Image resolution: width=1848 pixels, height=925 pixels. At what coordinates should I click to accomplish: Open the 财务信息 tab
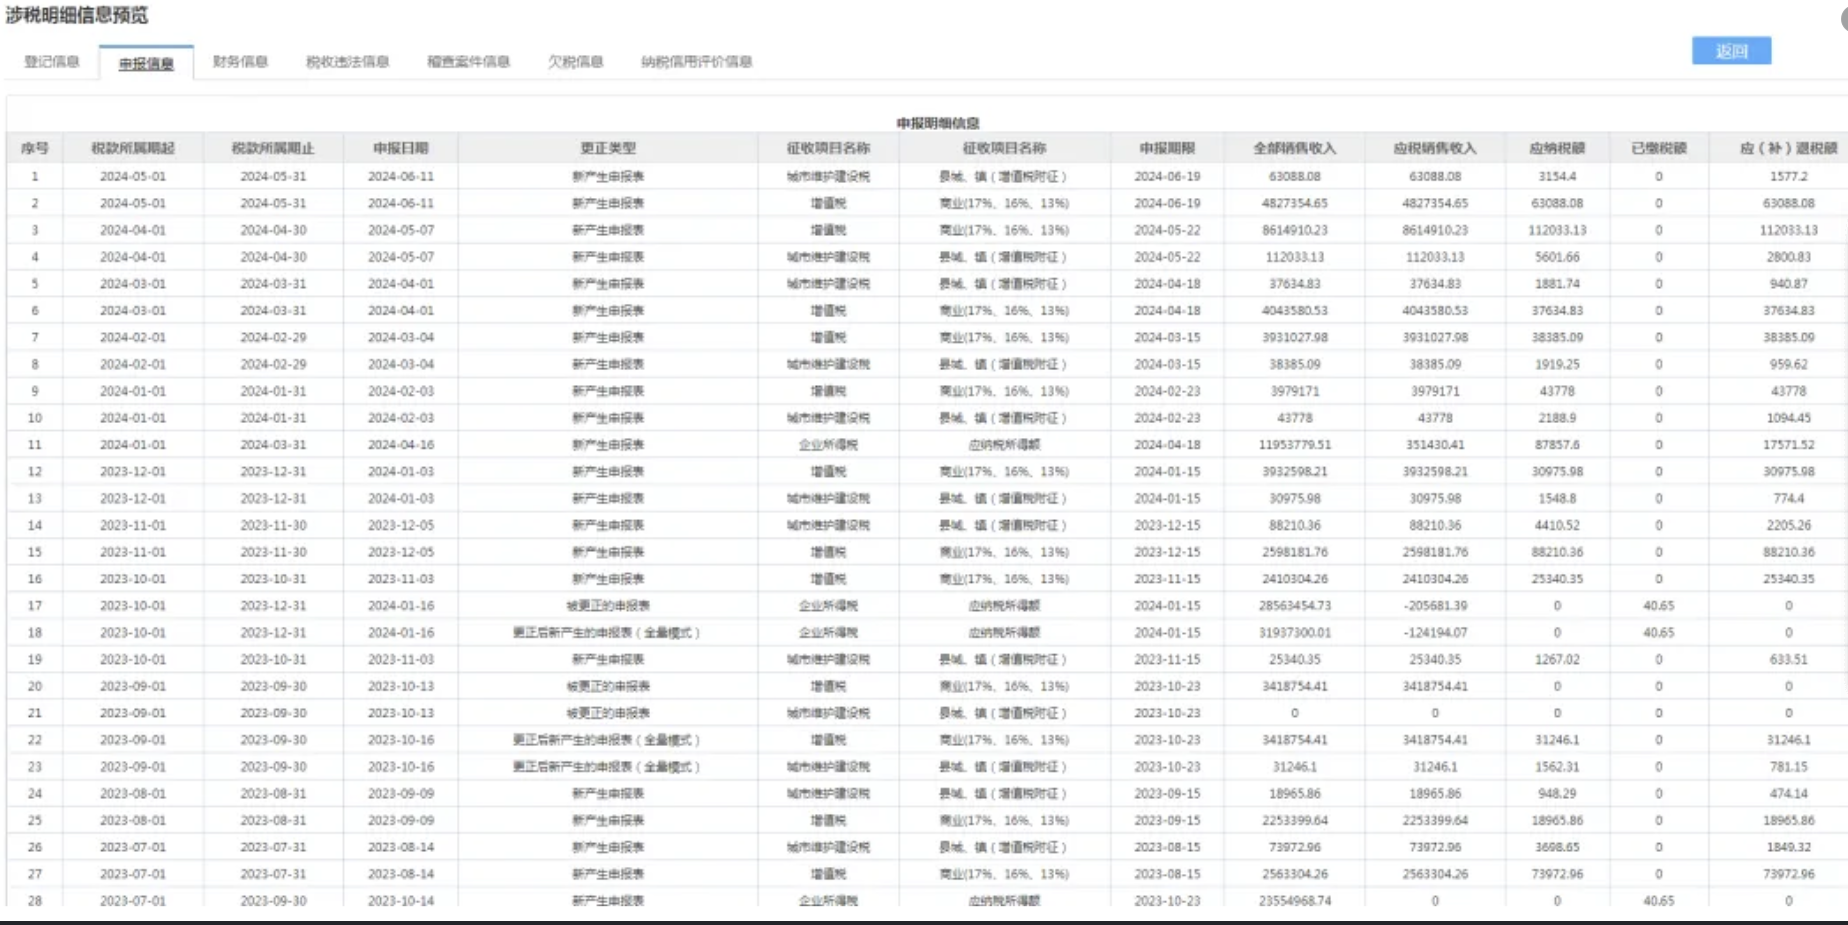(240, 62)
